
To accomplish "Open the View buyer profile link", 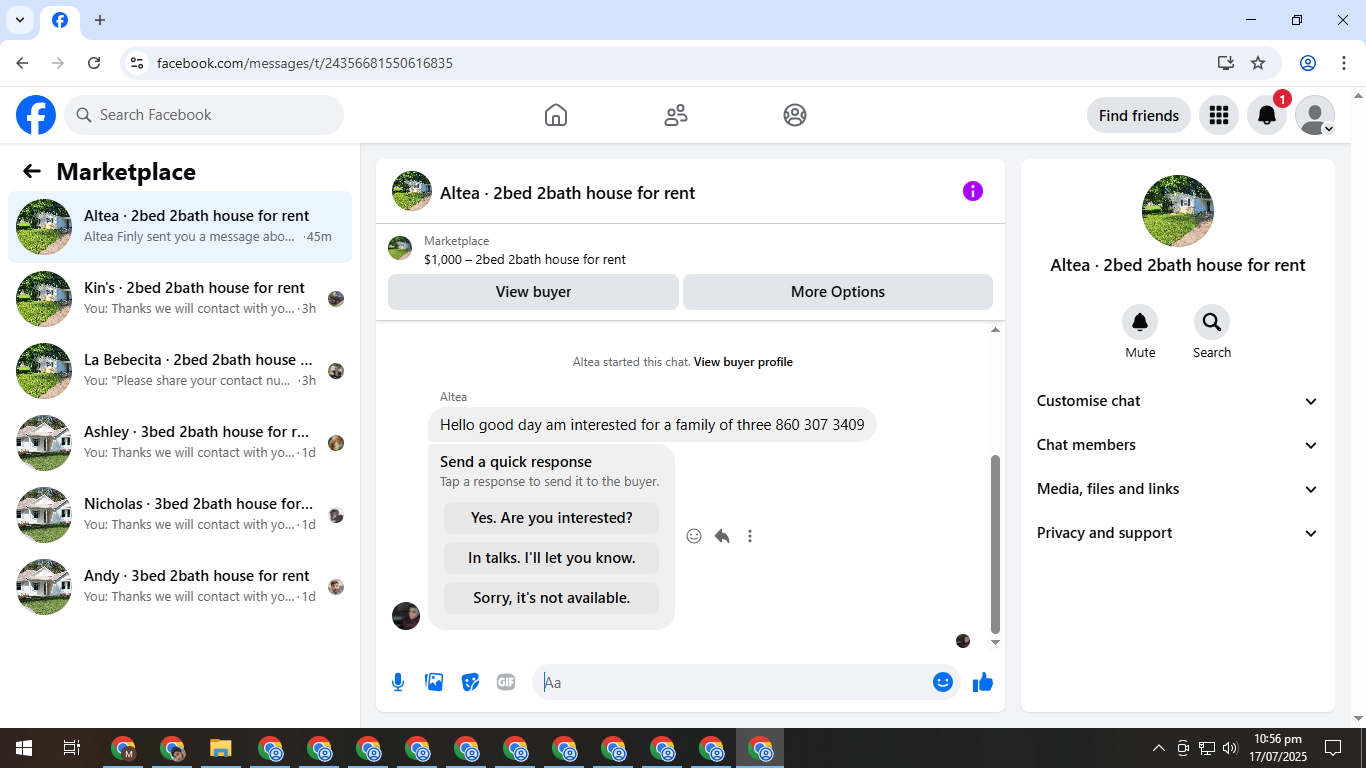I will coord(743,362).
